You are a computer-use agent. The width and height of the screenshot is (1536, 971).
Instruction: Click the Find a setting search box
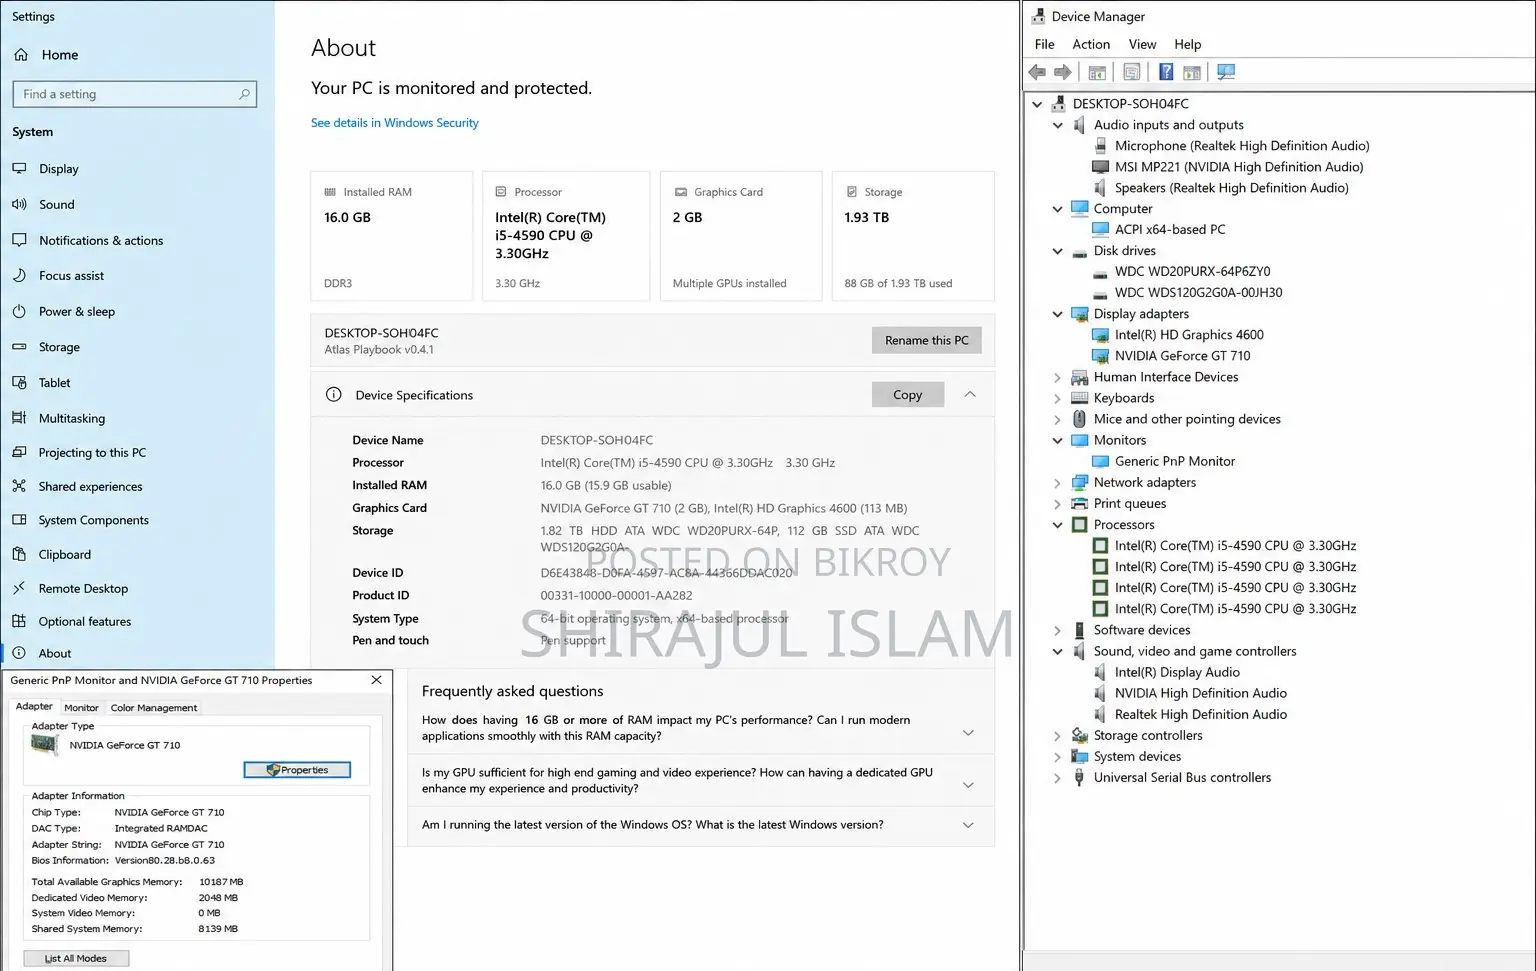click(134, 94)
